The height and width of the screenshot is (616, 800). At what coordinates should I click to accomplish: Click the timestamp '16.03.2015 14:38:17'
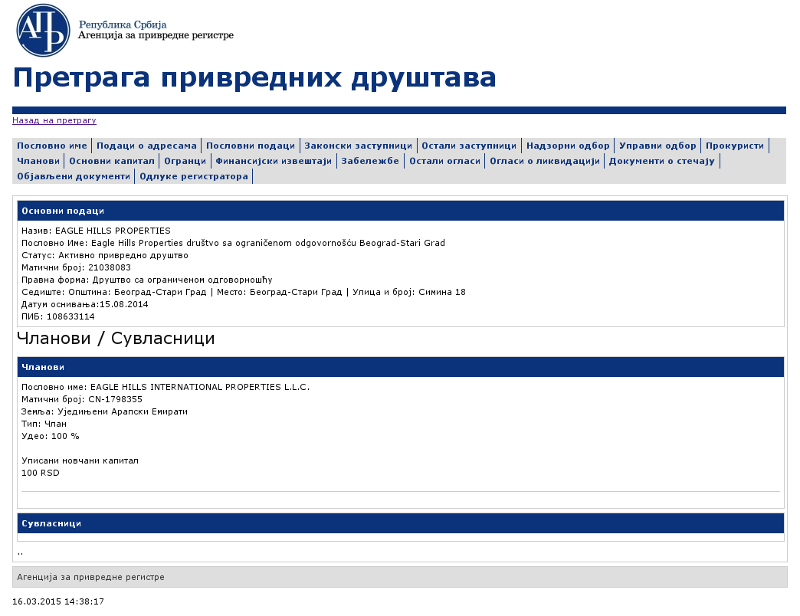tap(58, 602)
